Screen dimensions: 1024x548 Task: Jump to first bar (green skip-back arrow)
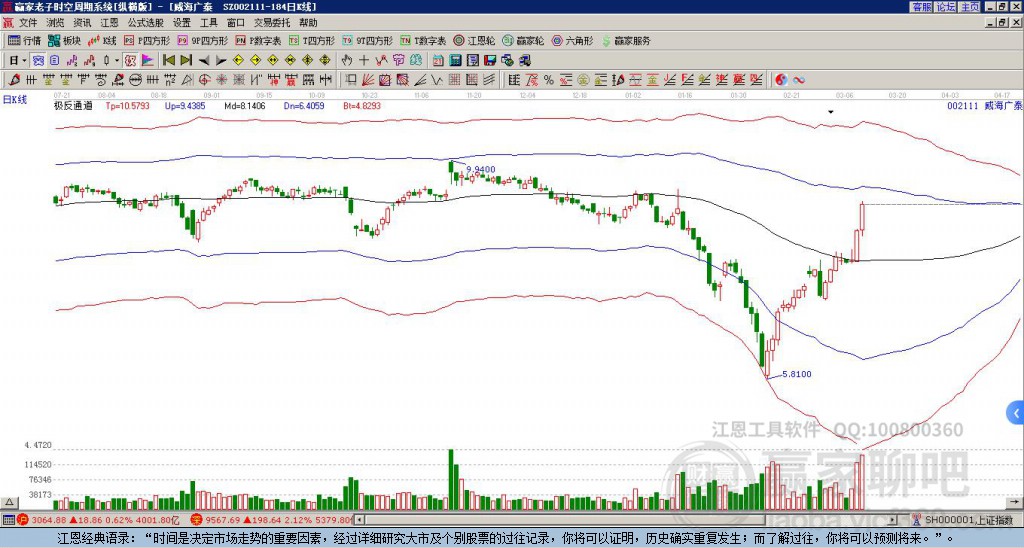[x=168, y=60]
